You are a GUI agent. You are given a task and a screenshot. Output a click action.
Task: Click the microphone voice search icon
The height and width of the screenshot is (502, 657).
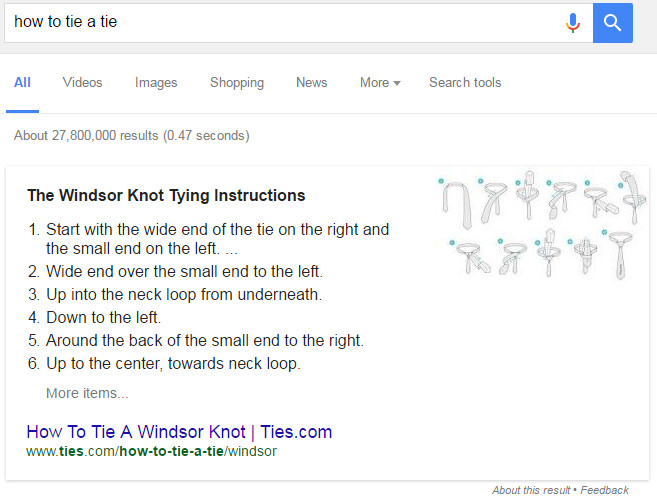572,23
